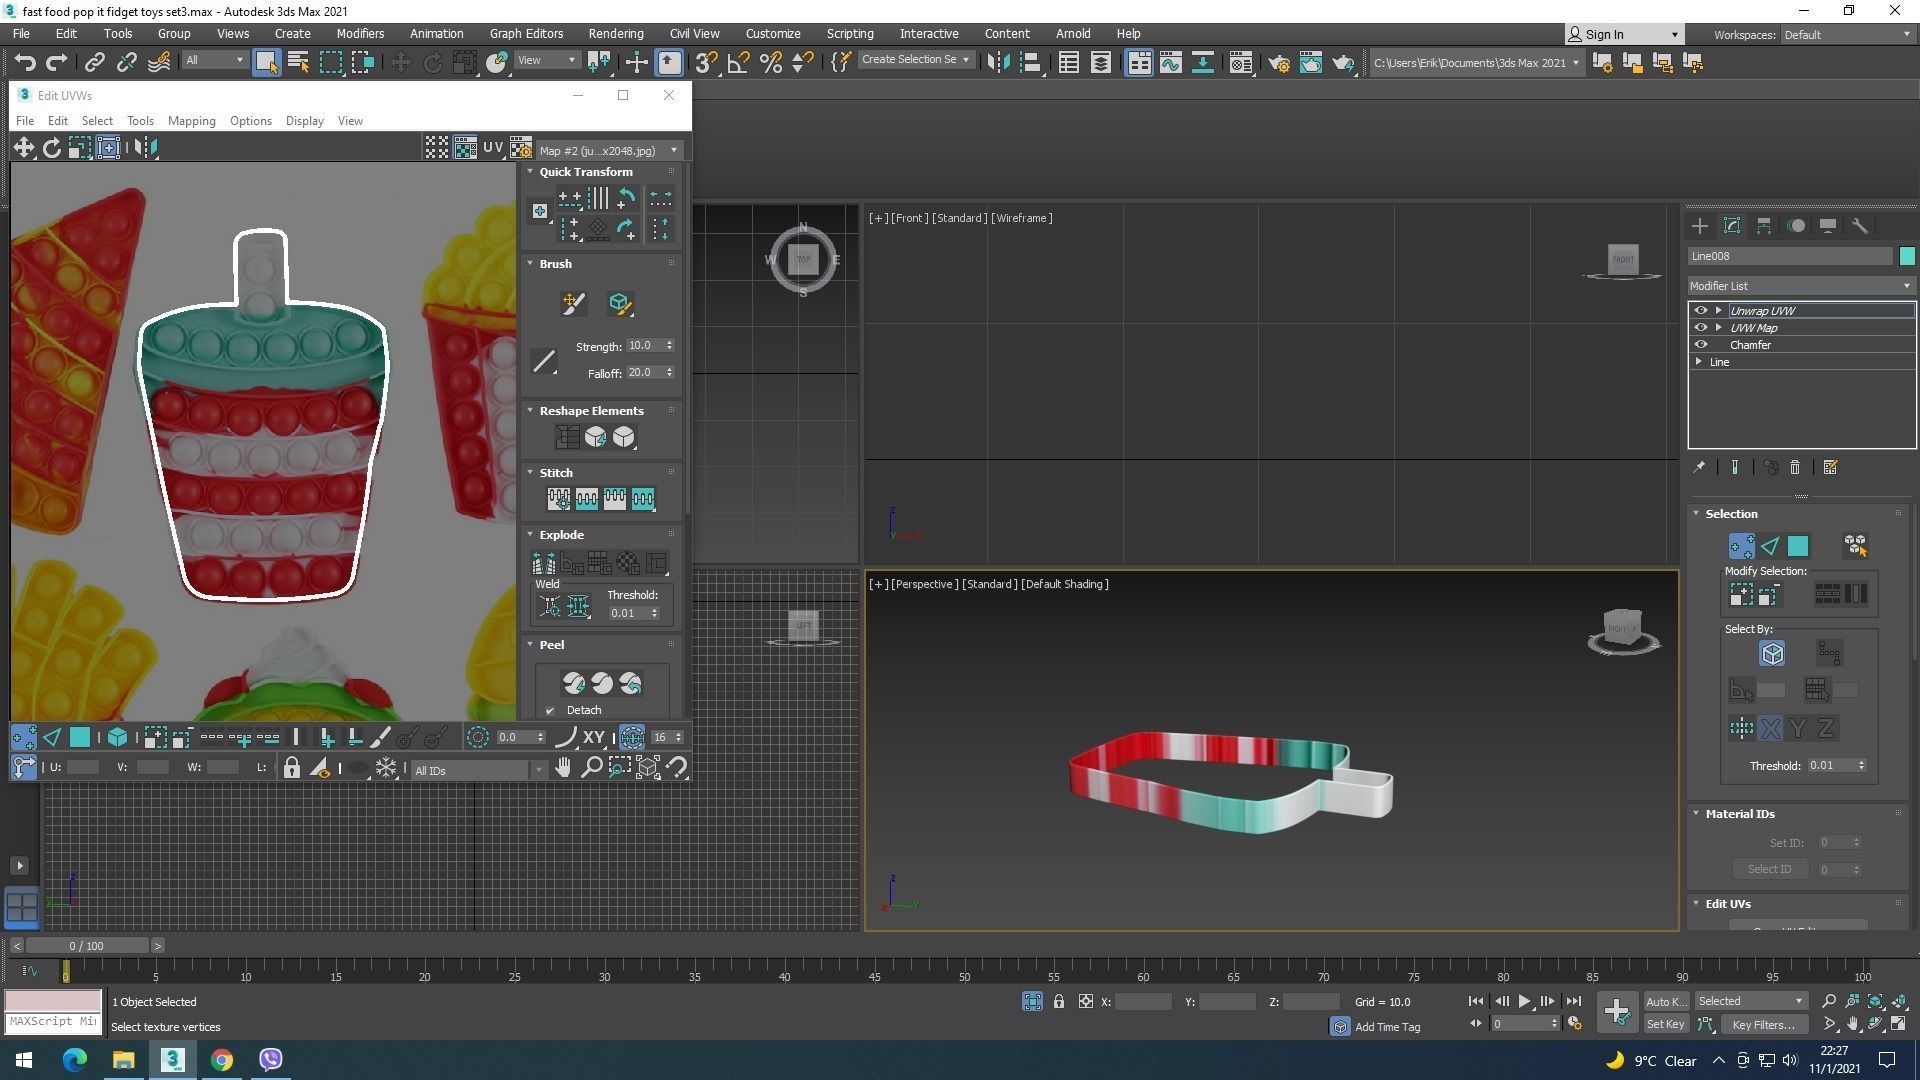Open the Graph Editors menu
The width and height of the screenshot is (1920, 1080).
526,33
